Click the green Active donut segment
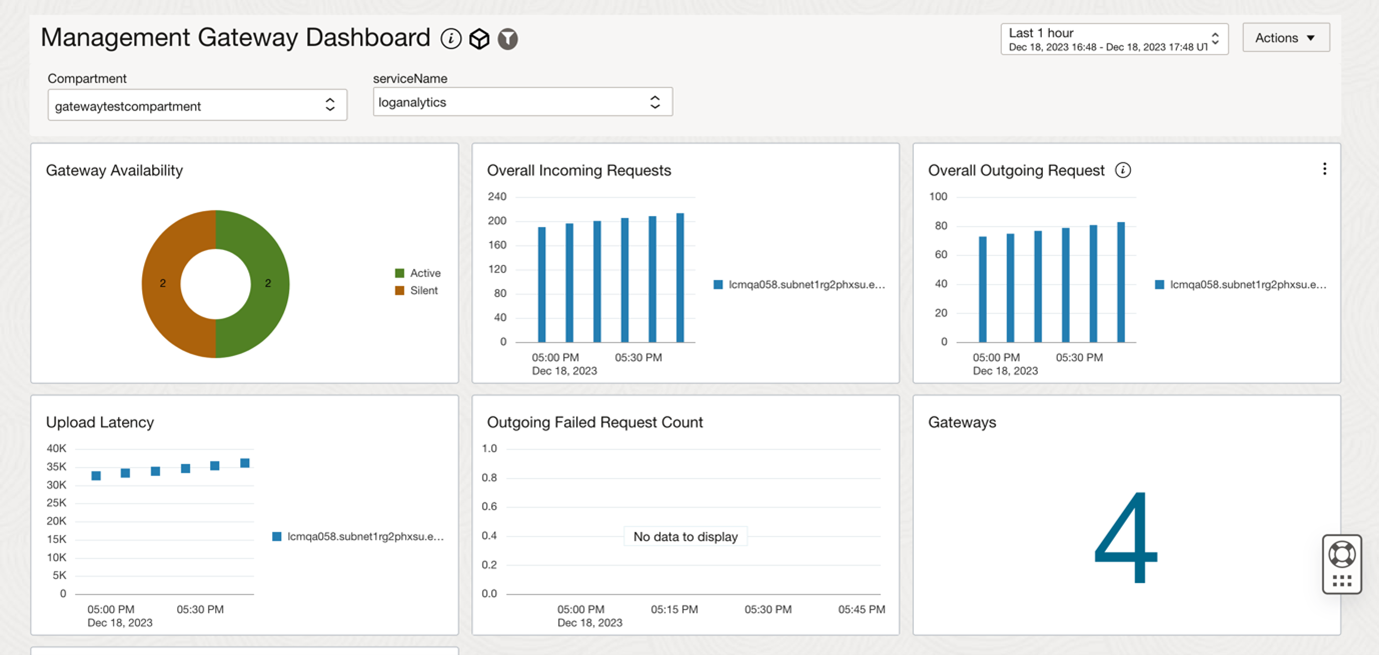 pos(270,284)
